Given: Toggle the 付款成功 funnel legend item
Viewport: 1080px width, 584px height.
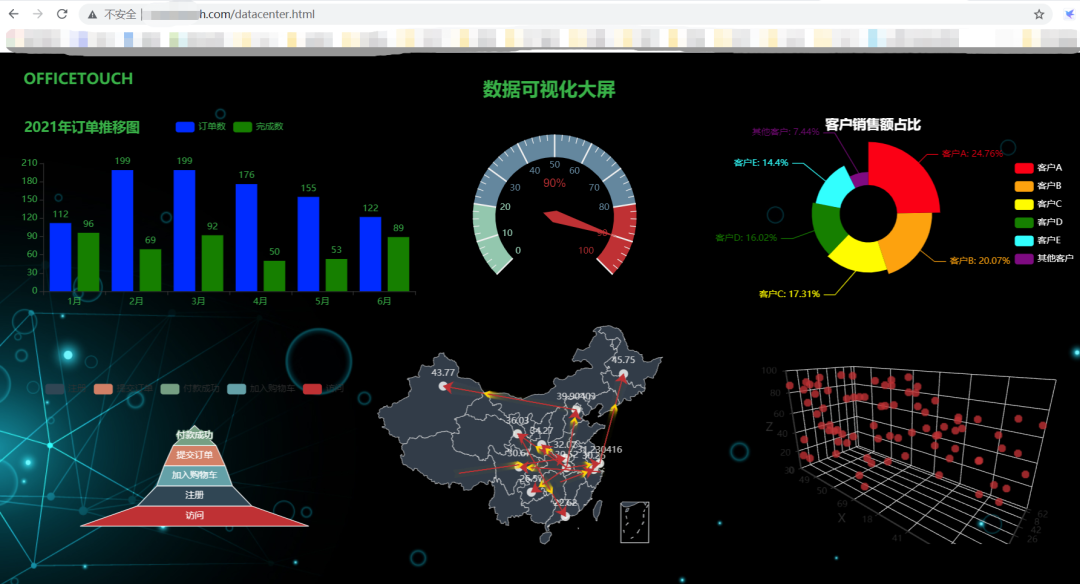Looking at the screenshot, I should tap(190, 389).
